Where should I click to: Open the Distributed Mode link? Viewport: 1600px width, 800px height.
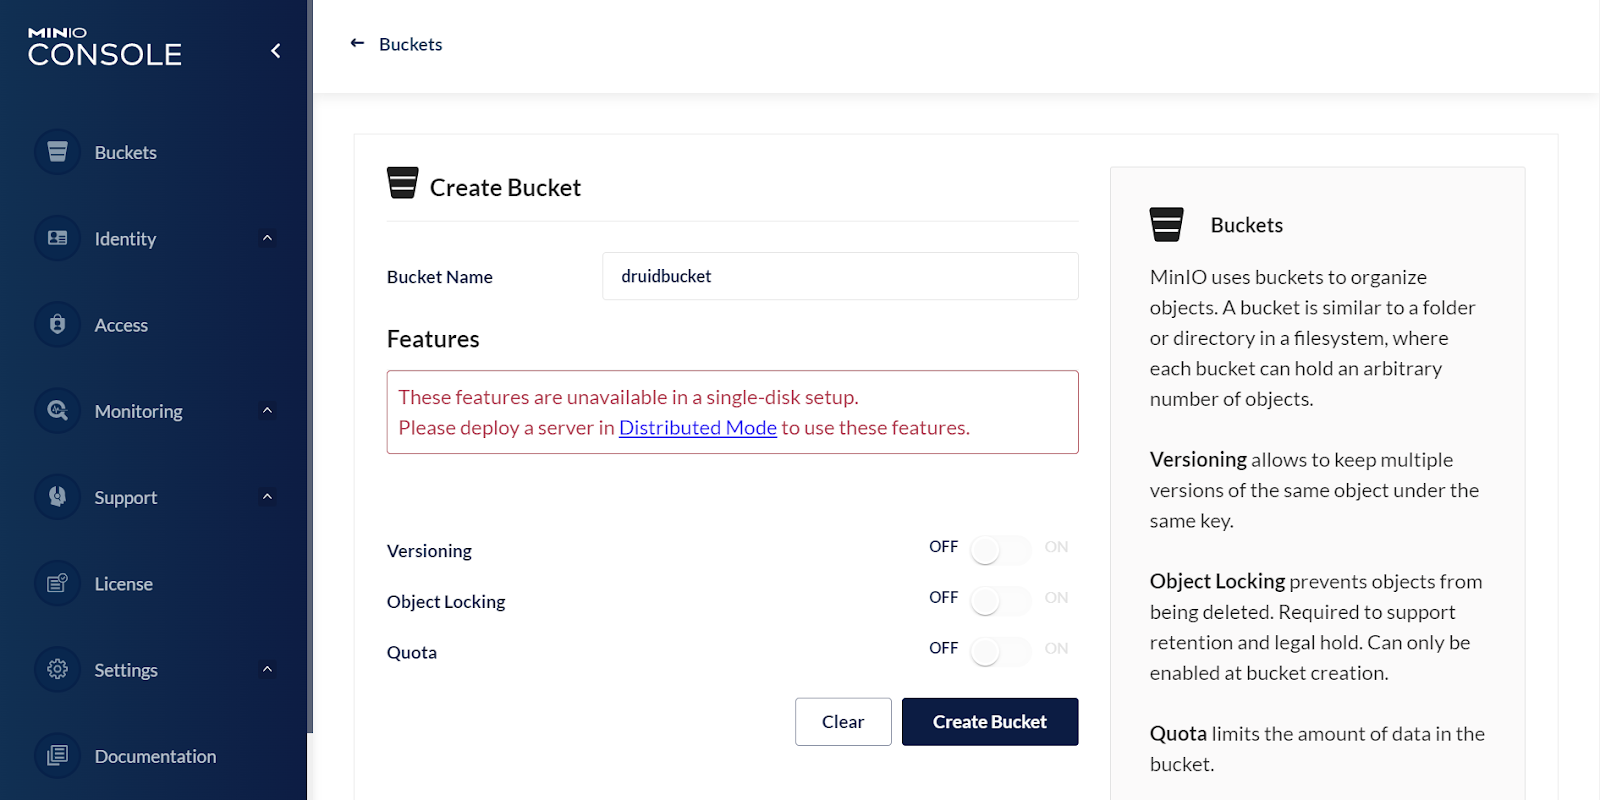tap(698, 428)
